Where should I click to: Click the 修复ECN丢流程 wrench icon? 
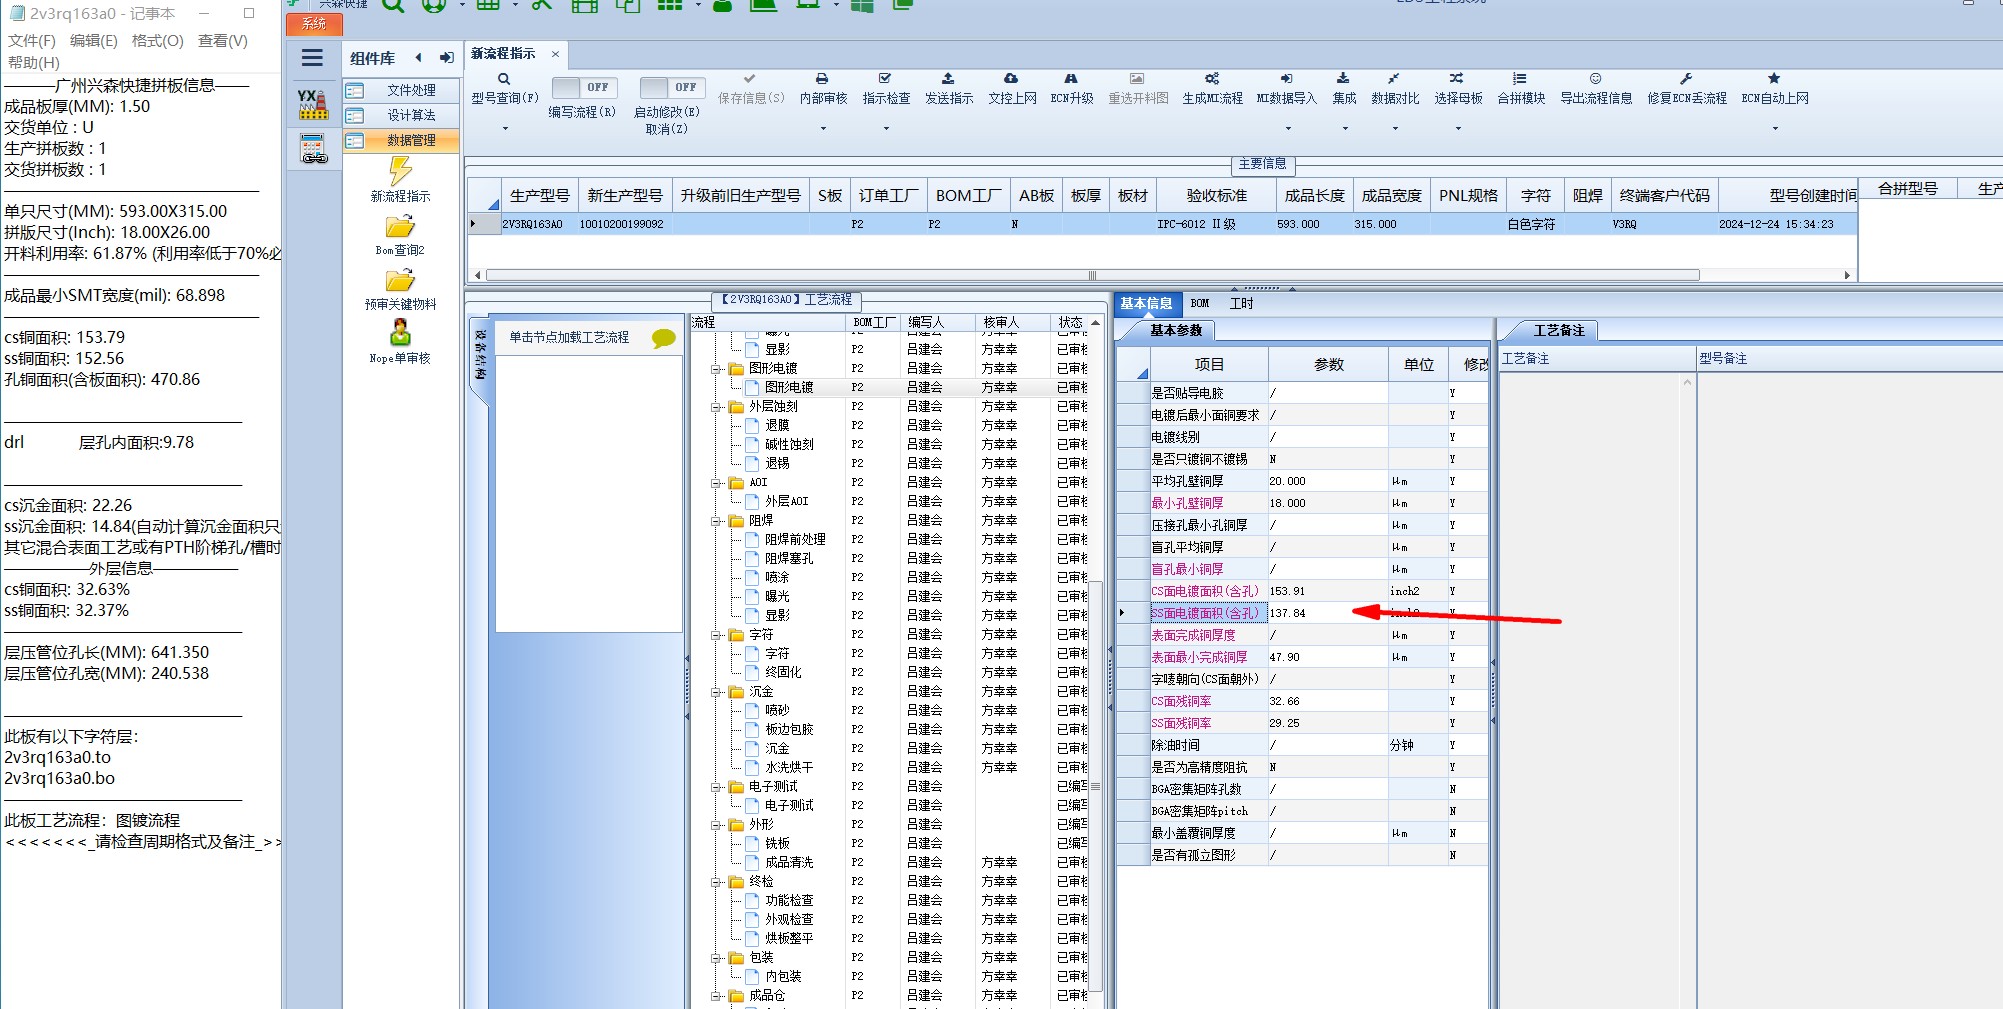(x=1686, y=79)
